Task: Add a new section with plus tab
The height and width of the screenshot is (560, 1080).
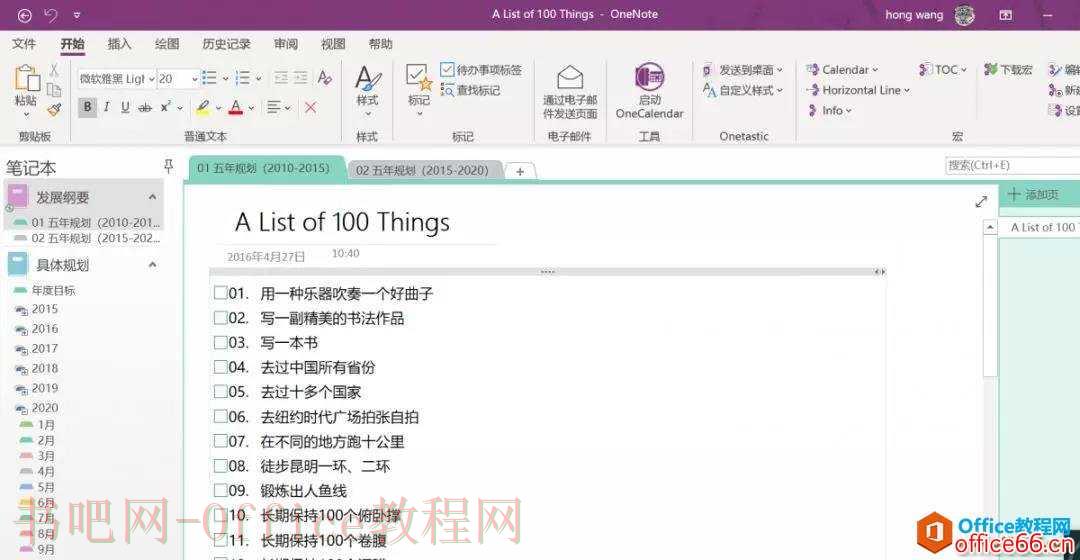Action: [x=520, y=171]
